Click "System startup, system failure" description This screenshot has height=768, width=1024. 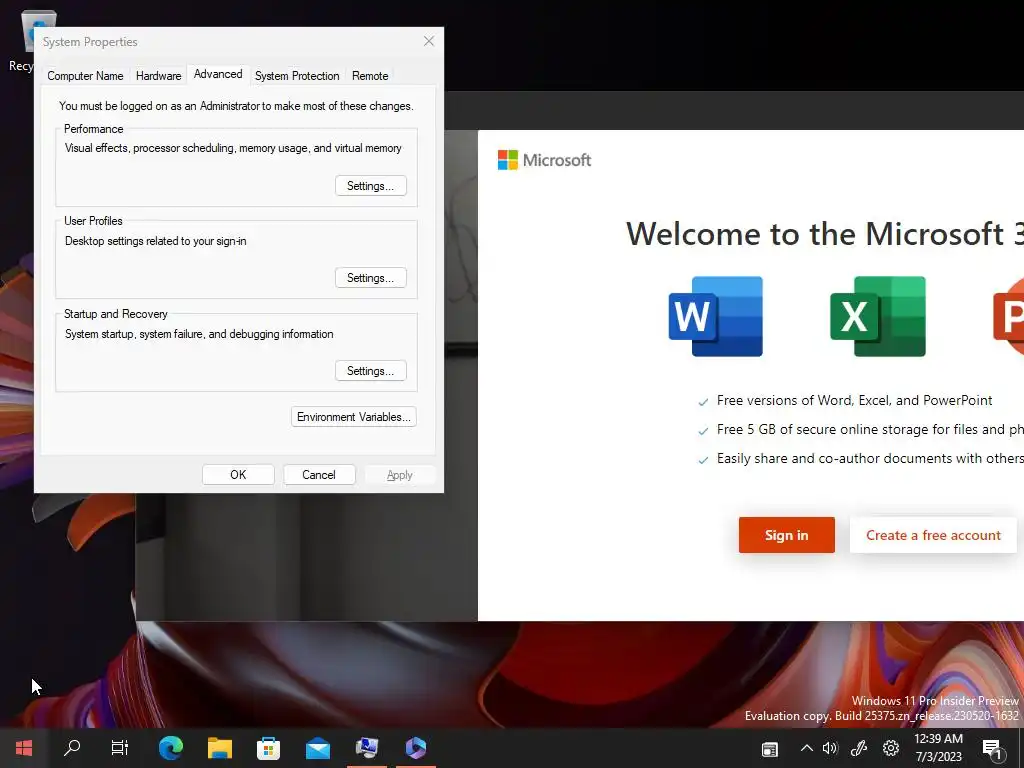pyautogui.click(x=199, y=334)
